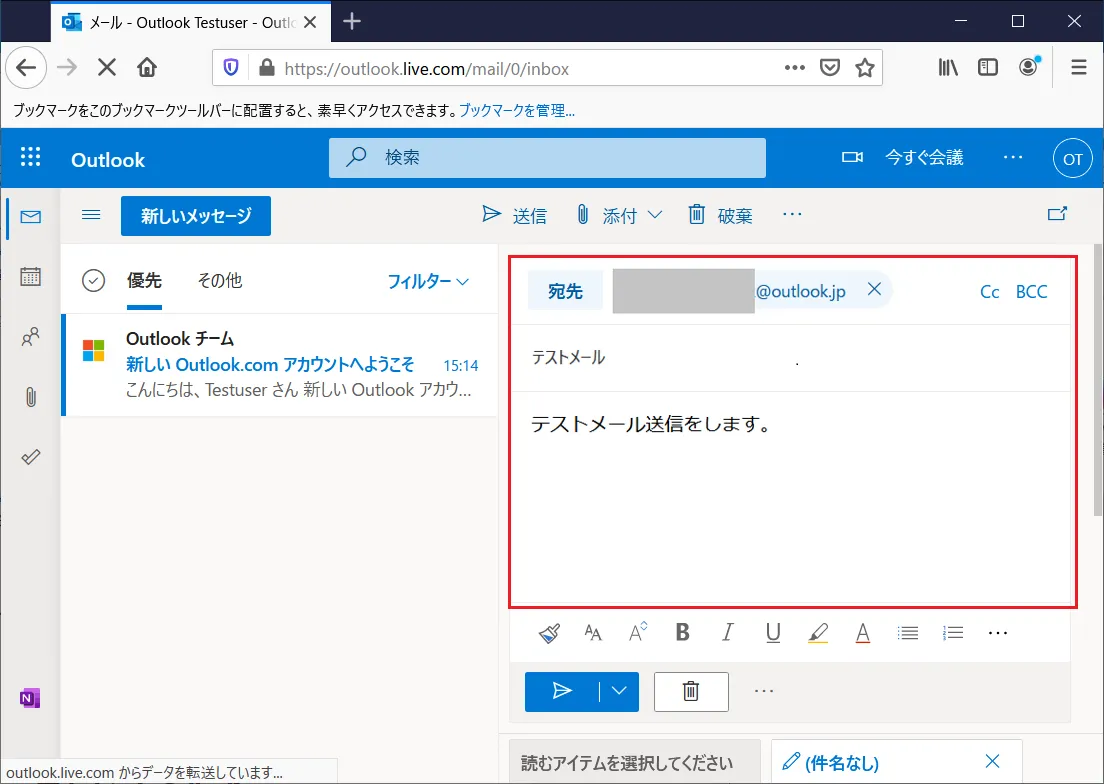
Task: Open the font size grow/shrink icon
Action: point(638,632)
